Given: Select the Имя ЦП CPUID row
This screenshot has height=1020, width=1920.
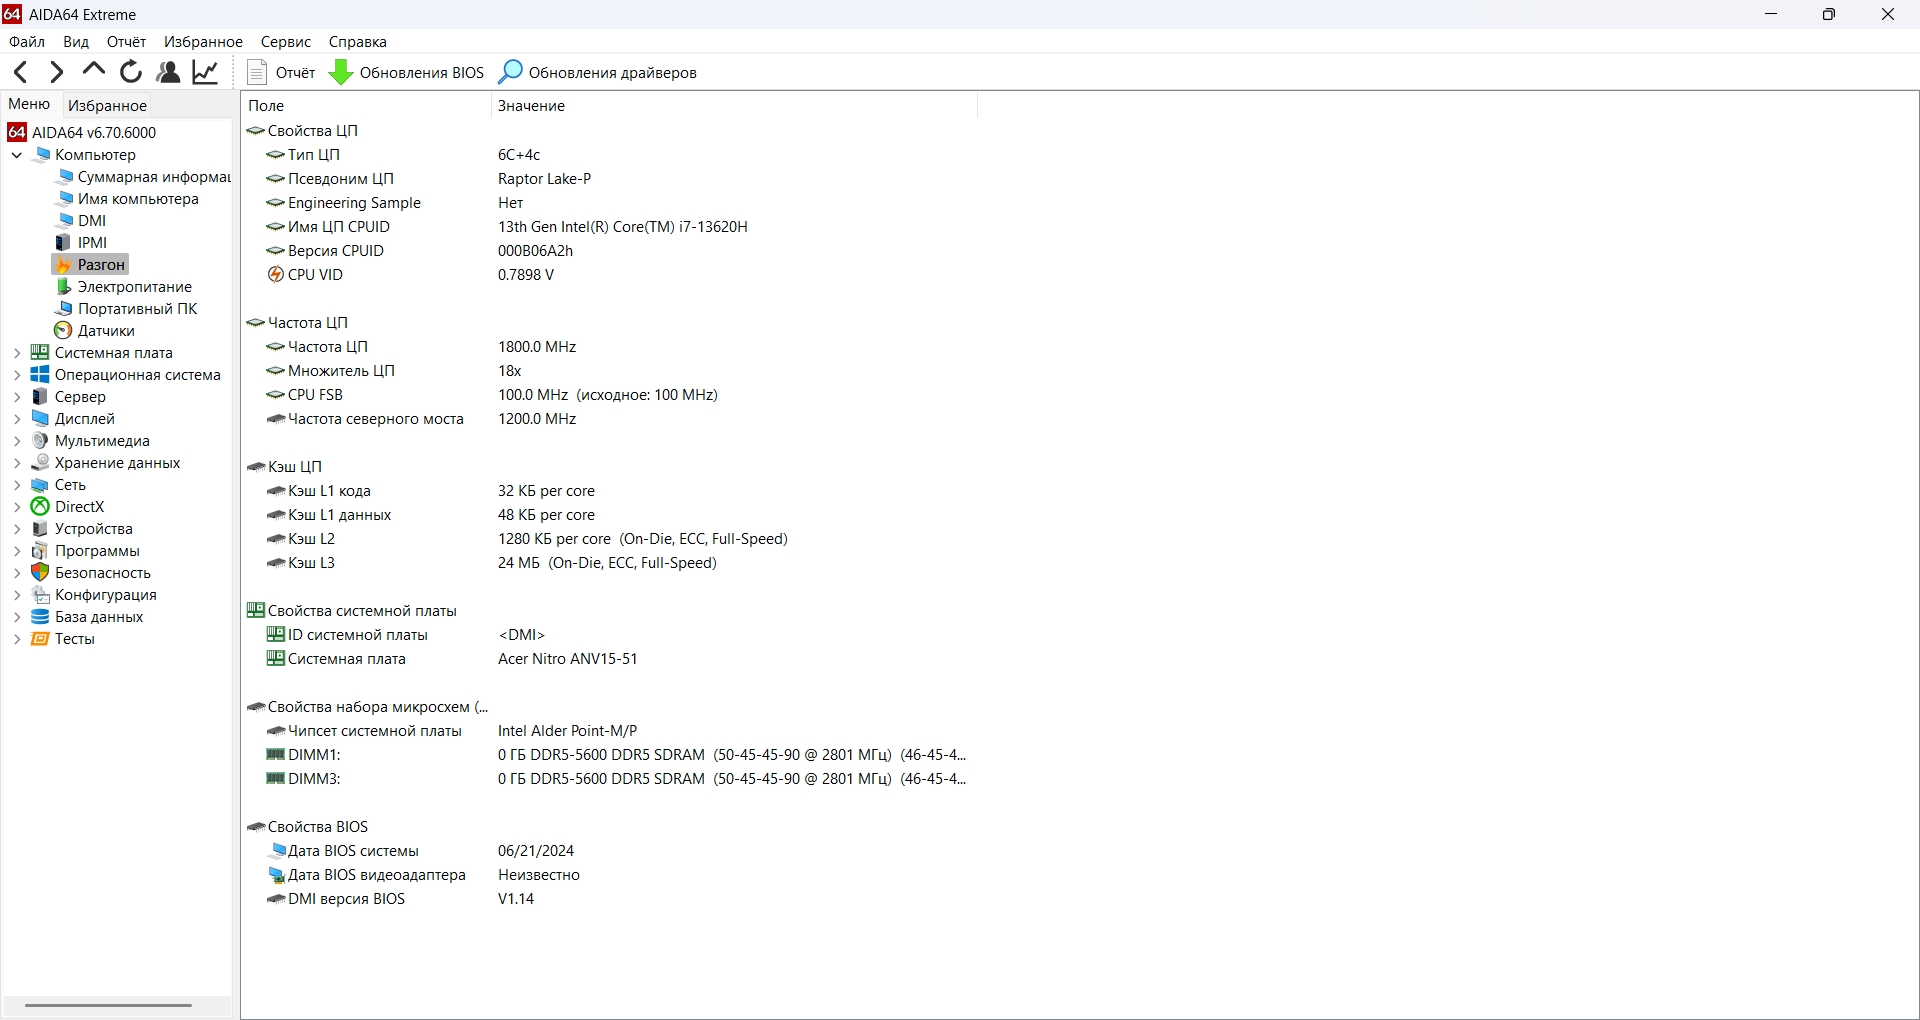Looking at the screenshot, I should point(611,227).
